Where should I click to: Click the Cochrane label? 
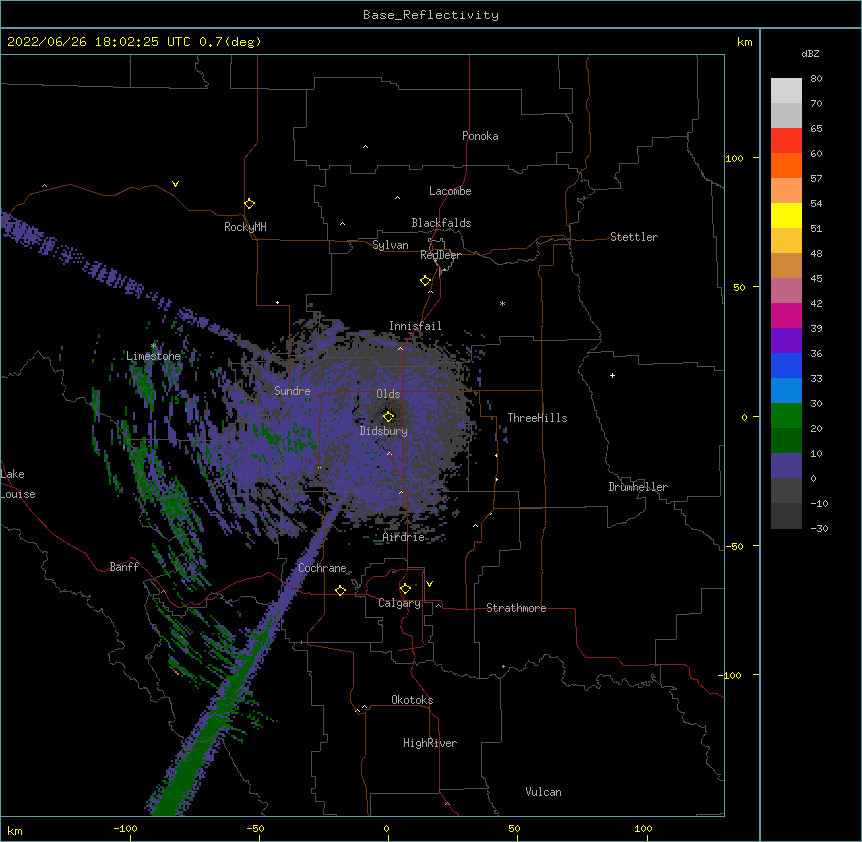(x=322, y=568)
